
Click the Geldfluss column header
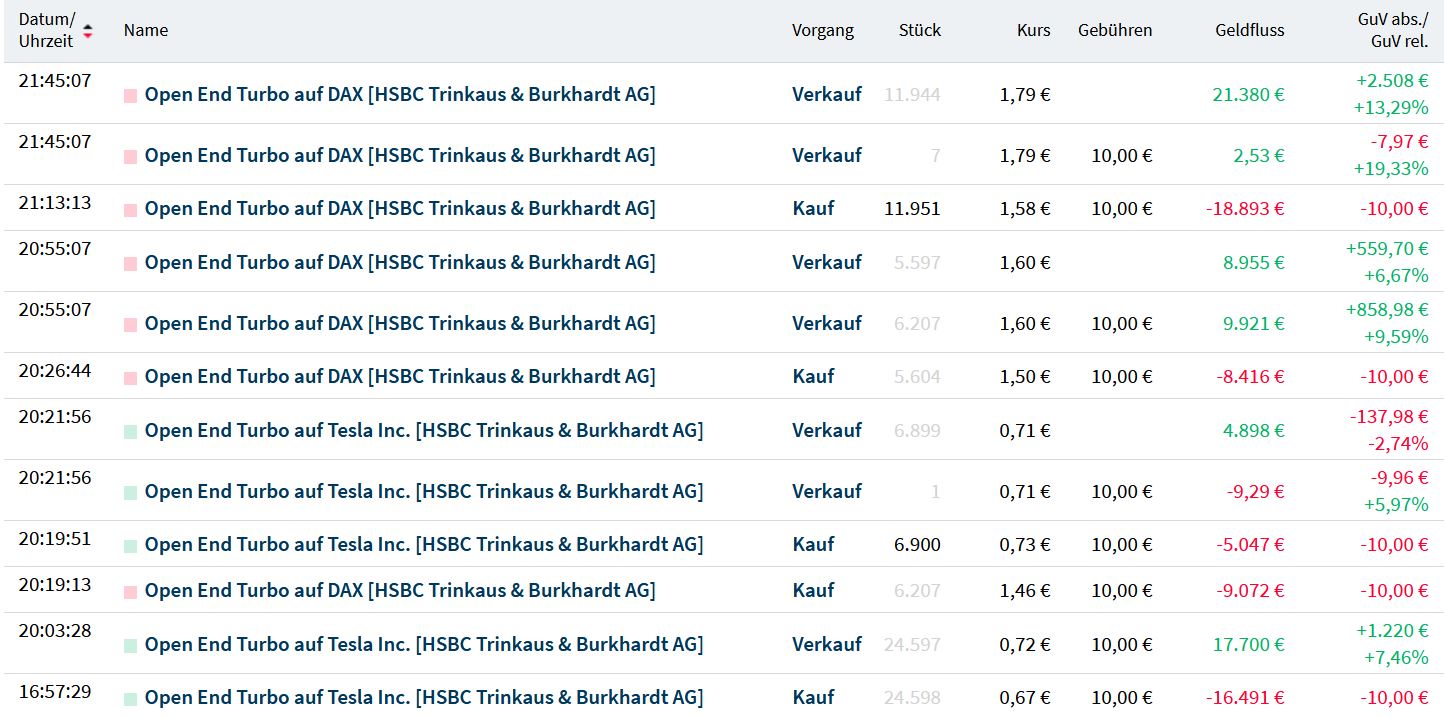point(1250,30)
